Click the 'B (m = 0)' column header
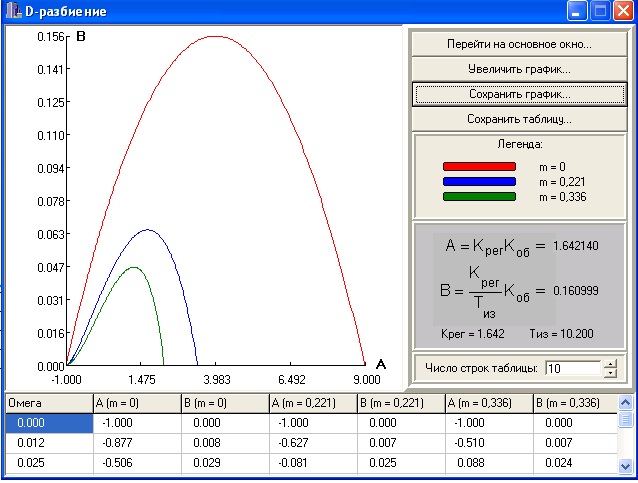638x483 pixels. (x=225, y=403)
